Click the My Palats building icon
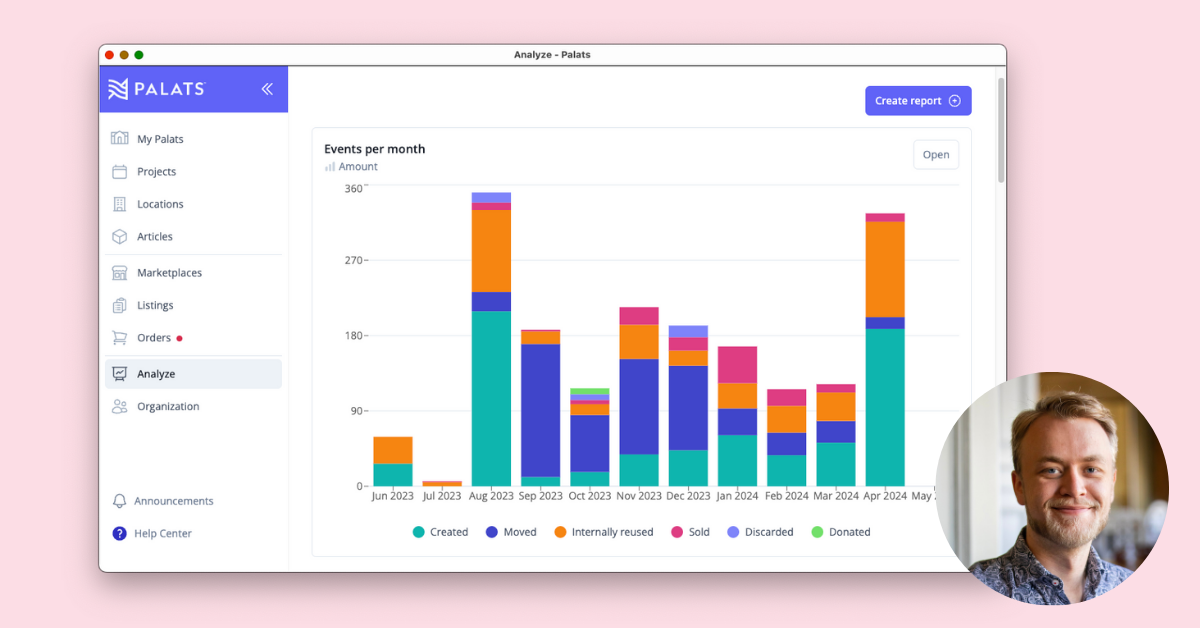Screen dimensions: 1200x628 [x=120, y=139]
